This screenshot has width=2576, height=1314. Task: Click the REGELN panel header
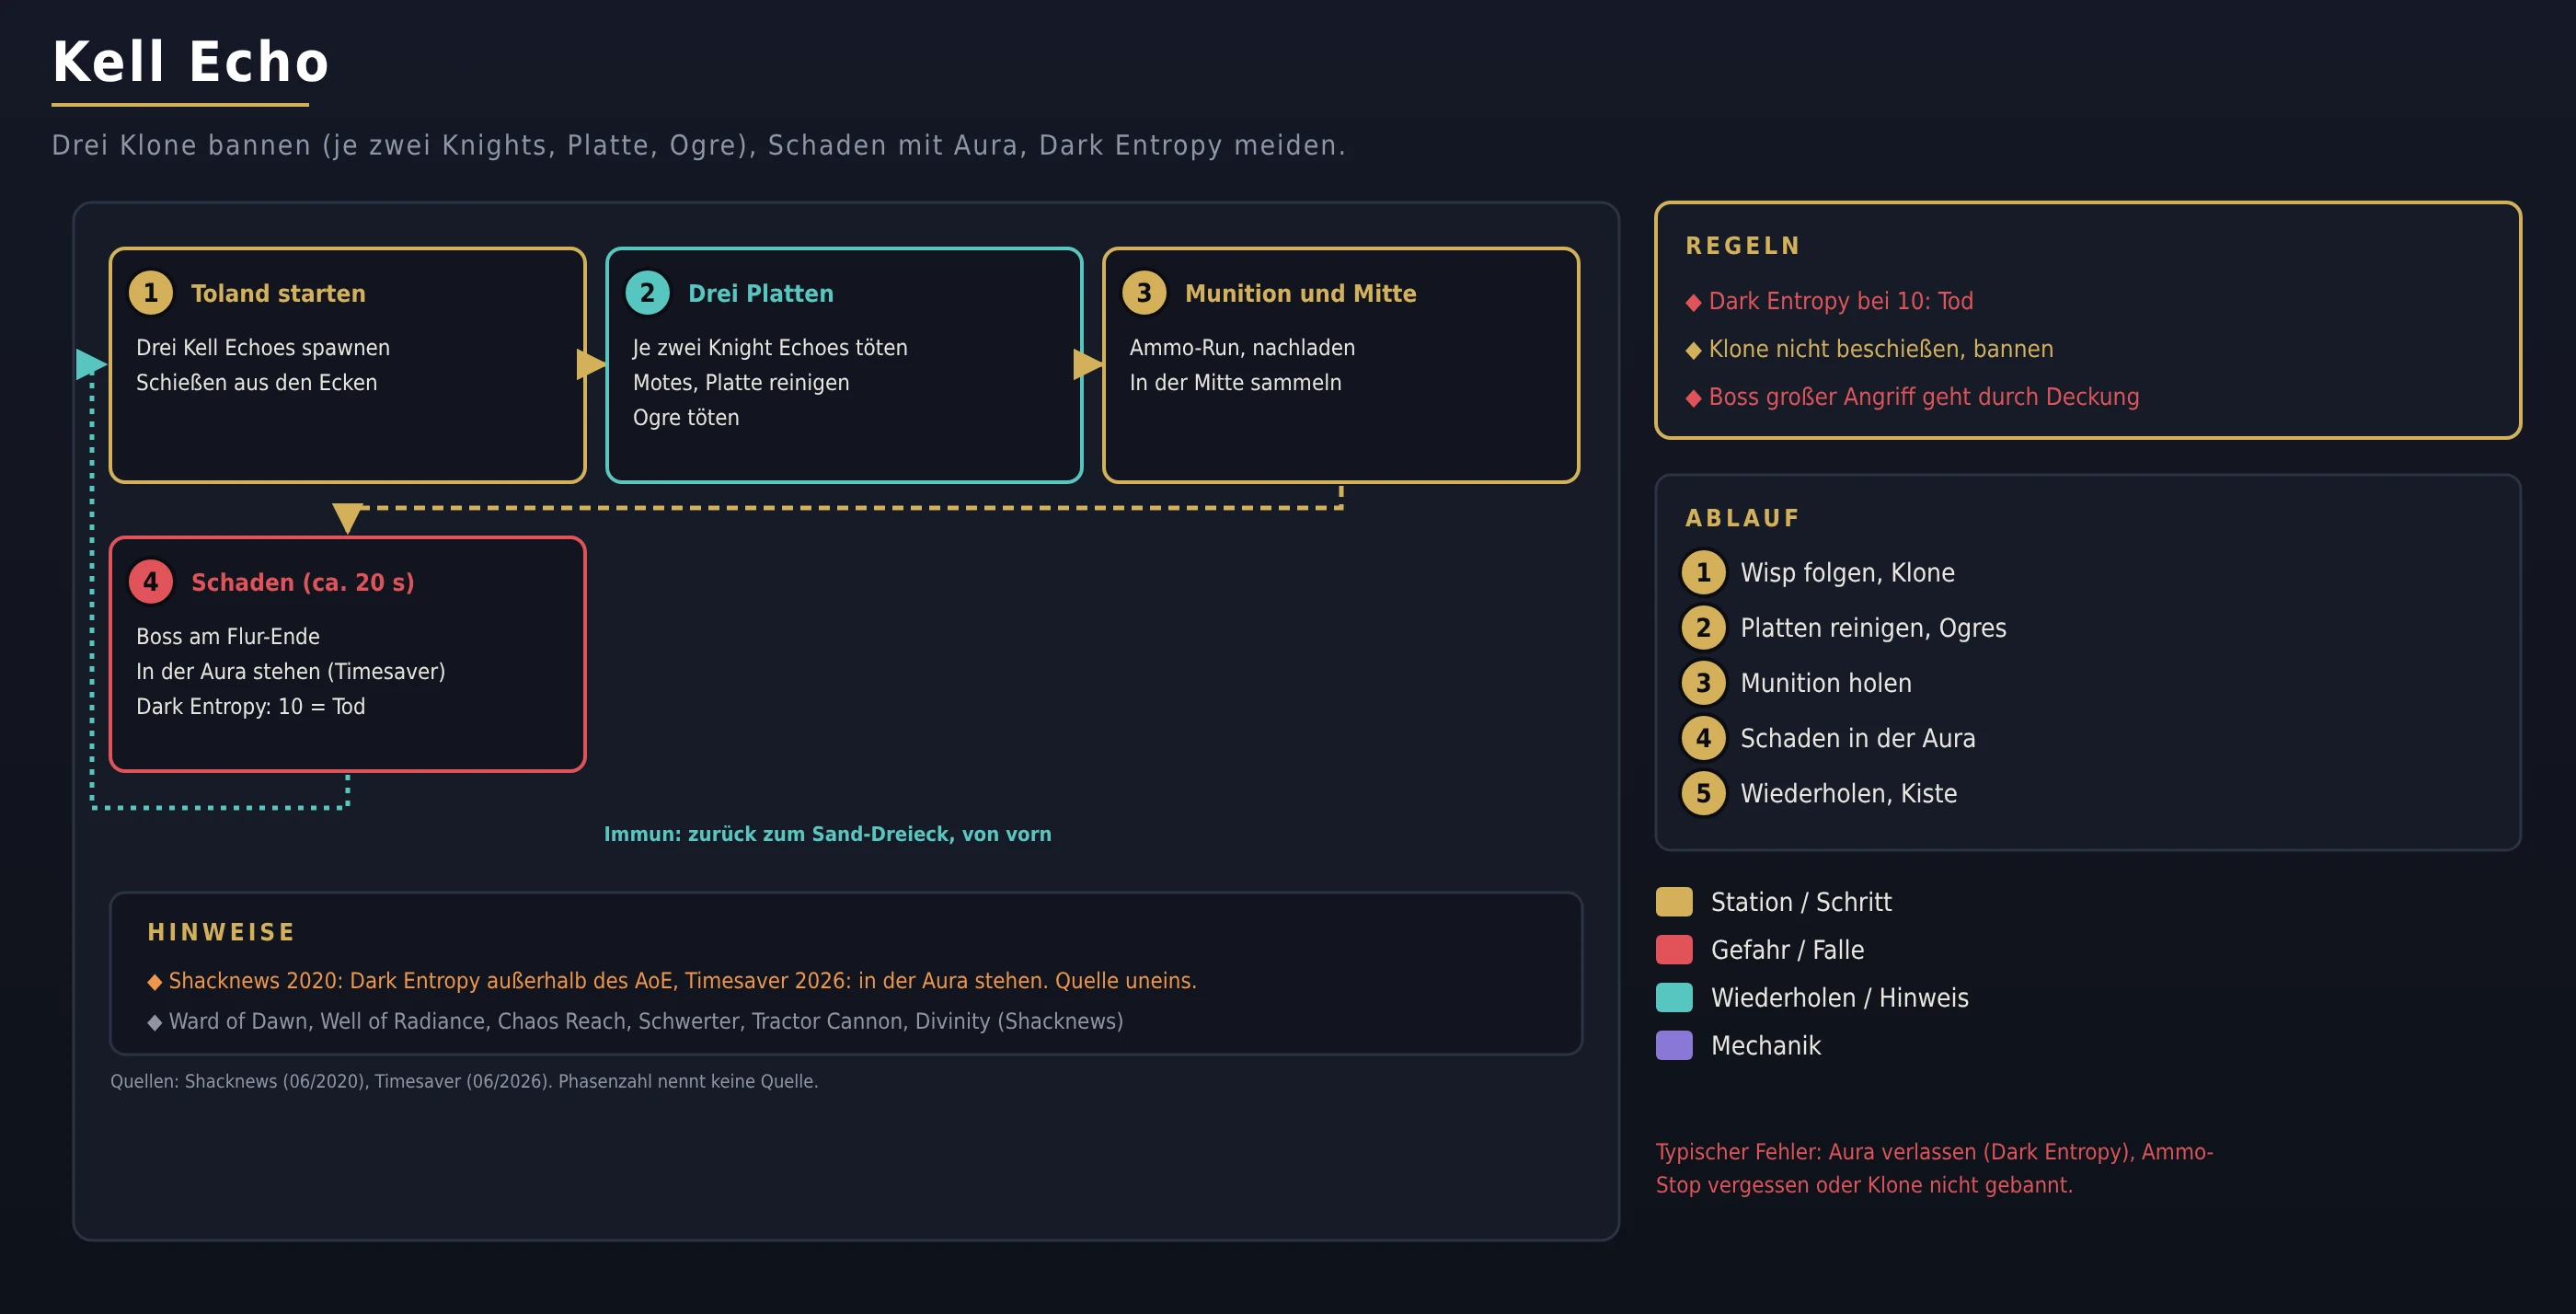(x=1743, y=246)
